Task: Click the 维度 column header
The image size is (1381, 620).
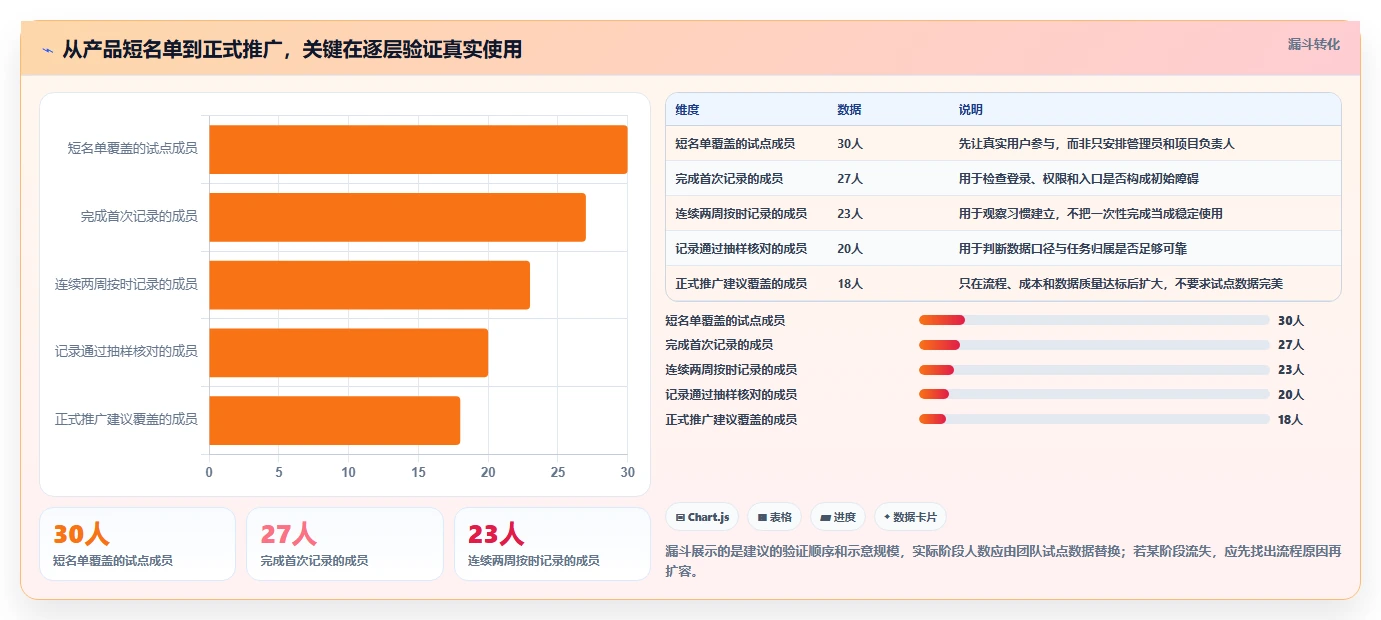Action: (687, 110)
